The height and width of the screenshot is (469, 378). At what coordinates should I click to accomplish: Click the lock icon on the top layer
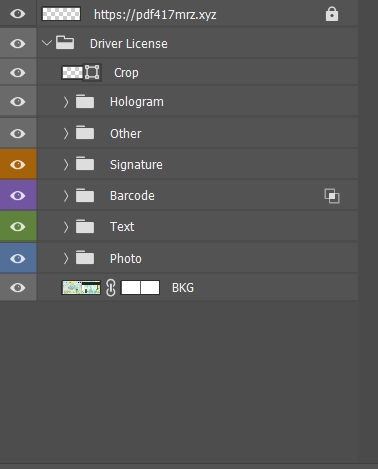point(332,15)
